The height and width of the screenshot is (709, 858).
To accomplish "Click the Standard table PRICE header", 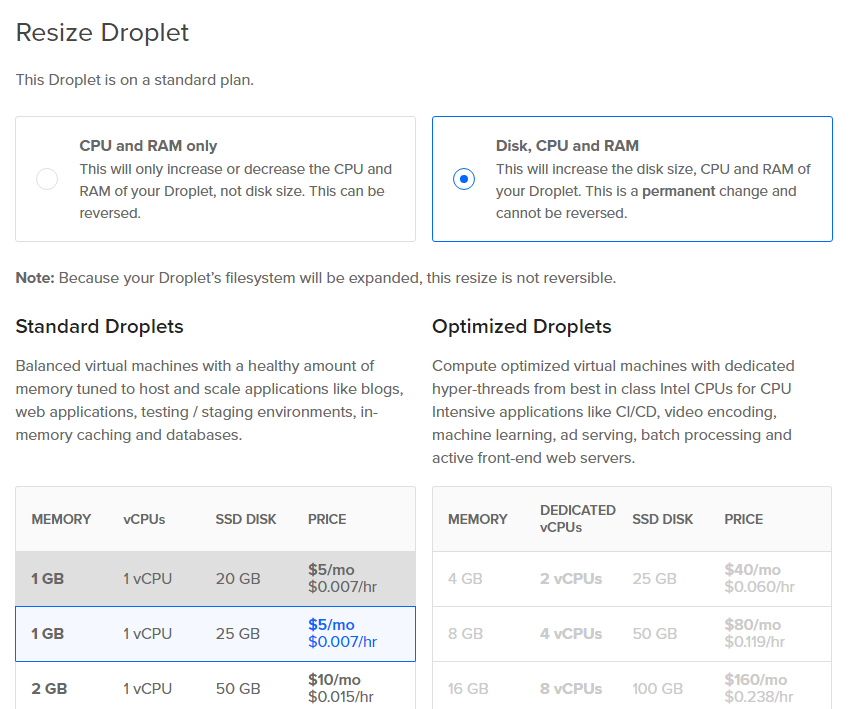I will (327, 519).
